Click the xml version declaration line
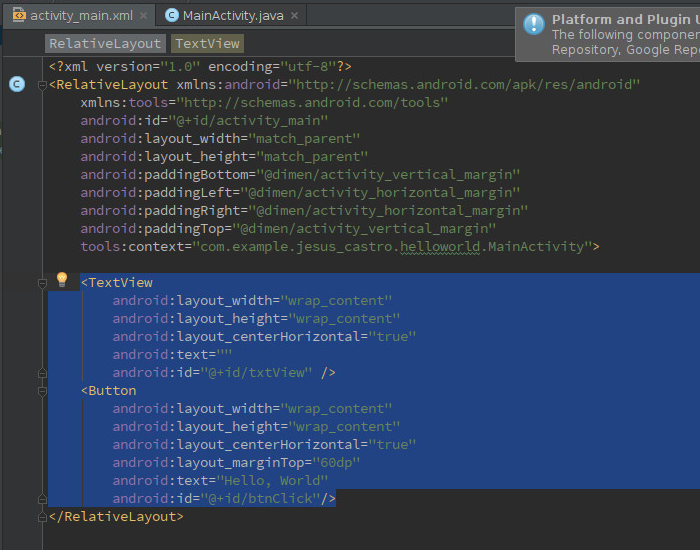This screenshot has height=550, width=700. coord(200,67)
